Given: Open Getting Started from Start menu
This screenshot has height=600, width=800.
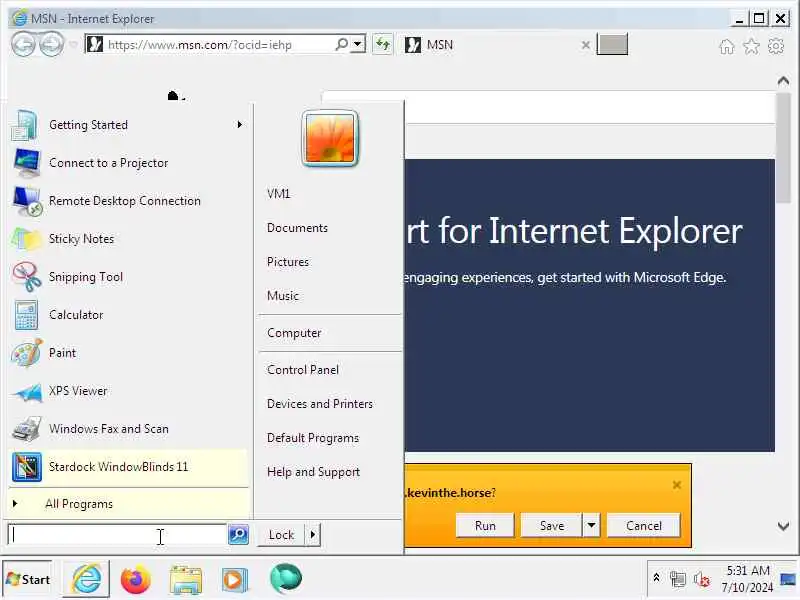Looking at the screenshot, I should click(x=128, y=125).
